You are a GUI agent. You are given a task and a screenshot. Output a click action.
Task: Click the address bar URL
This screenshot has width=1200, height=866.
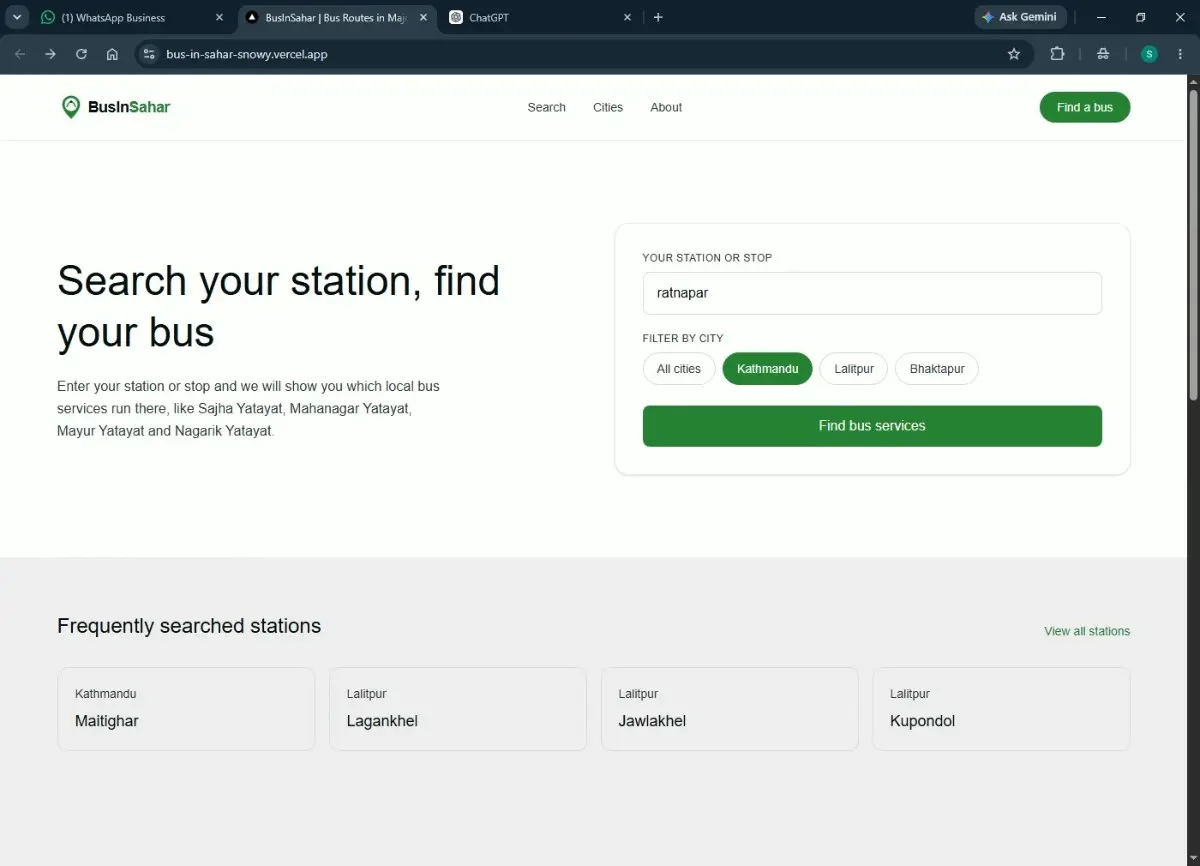[x=247, y=54]
